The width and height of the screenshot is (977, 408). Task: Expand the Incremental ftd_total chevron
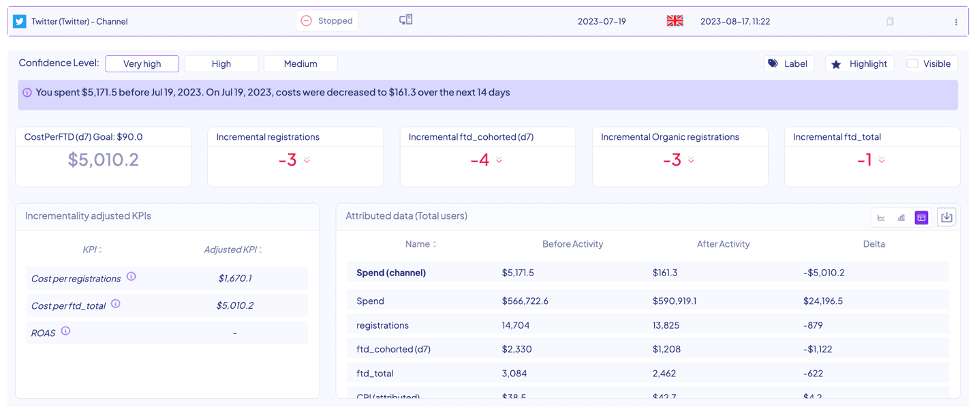coord(884,161)
